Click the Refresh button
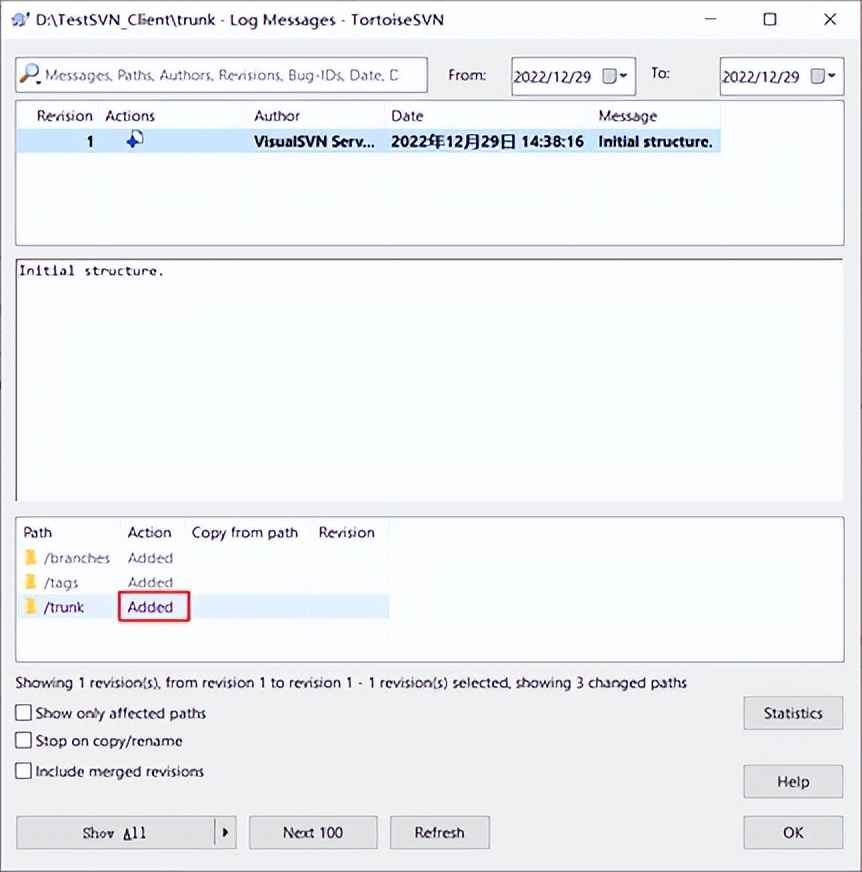Image resolution: width=862 pixels, height=872 pixels. point(439,833)
